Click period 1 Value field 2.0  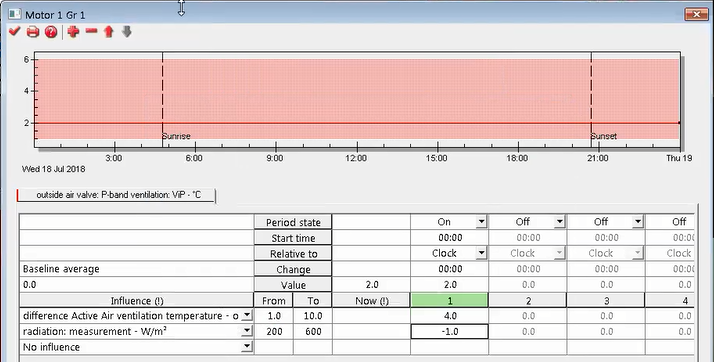[449, 285]
